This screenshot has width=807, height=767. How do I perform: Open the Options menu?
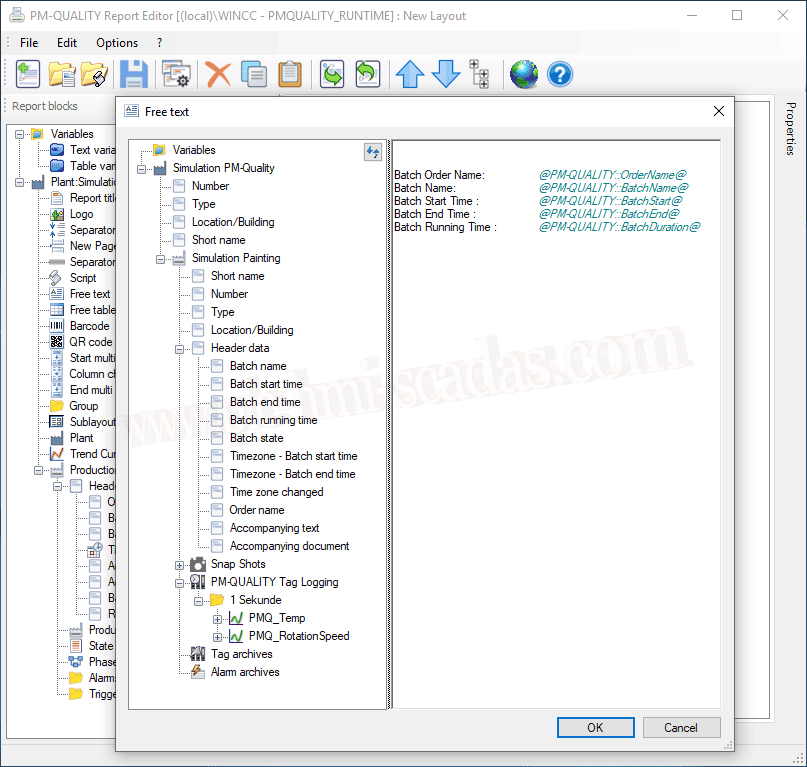pos(117,43)
